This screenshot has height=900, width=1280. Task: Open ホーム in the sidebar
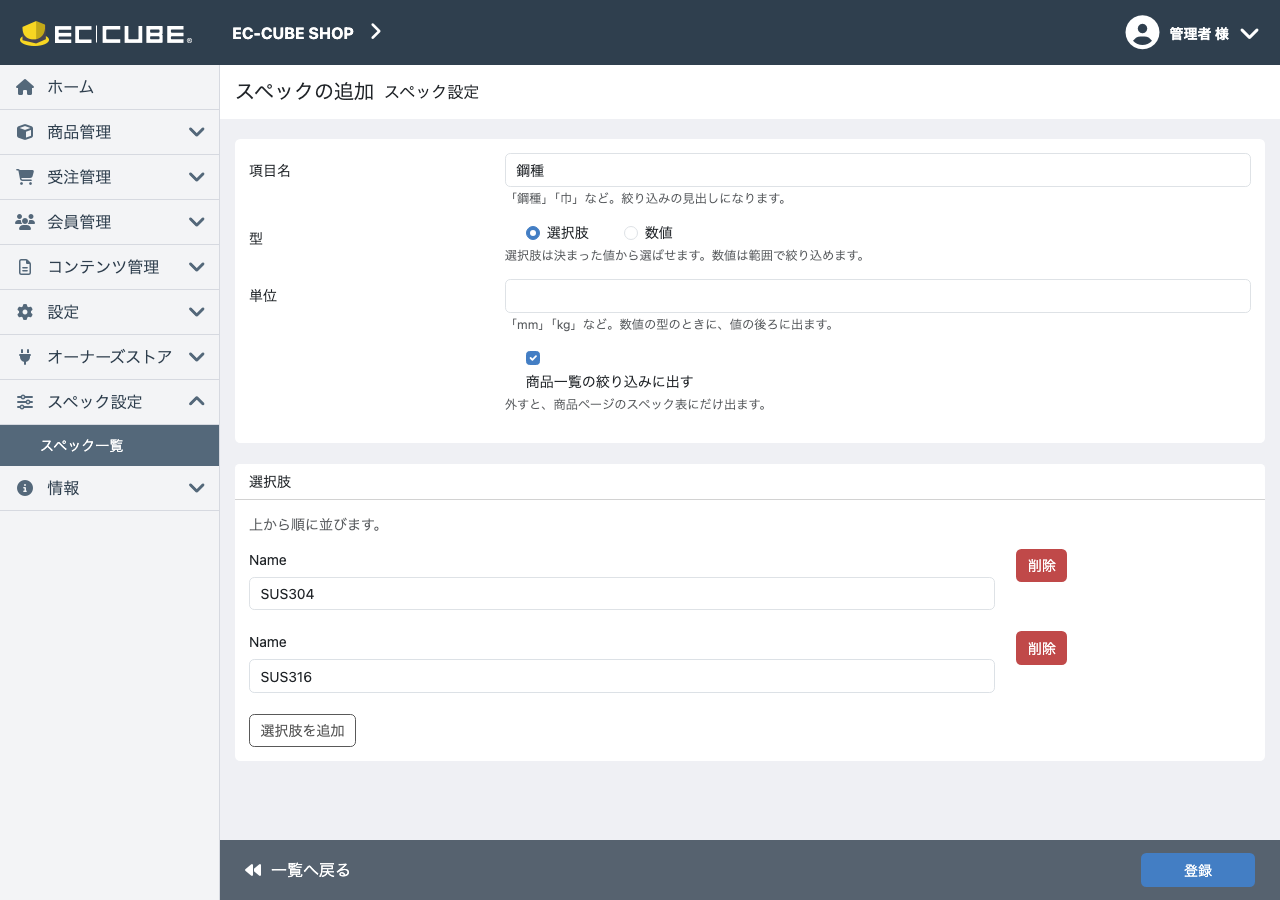pyautogui.click(x=109, y=87)
